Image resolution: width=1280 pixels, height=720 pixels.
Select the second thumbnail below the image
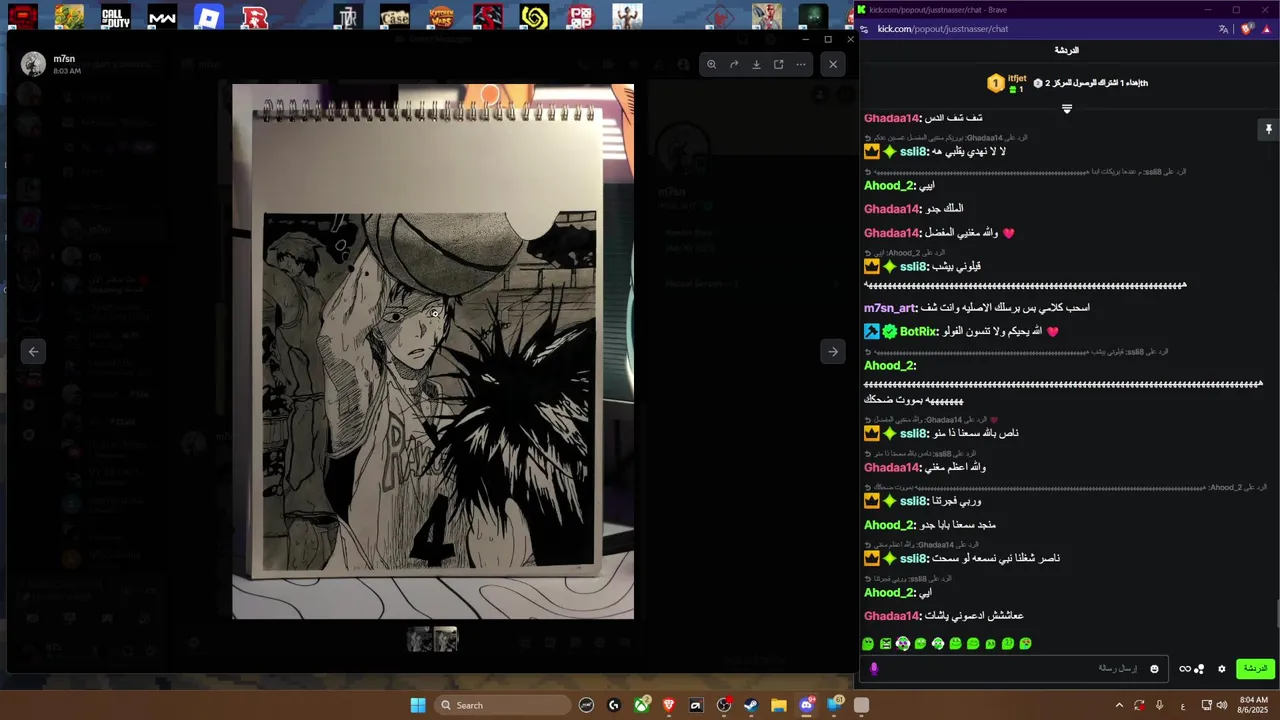pos(446,639)
